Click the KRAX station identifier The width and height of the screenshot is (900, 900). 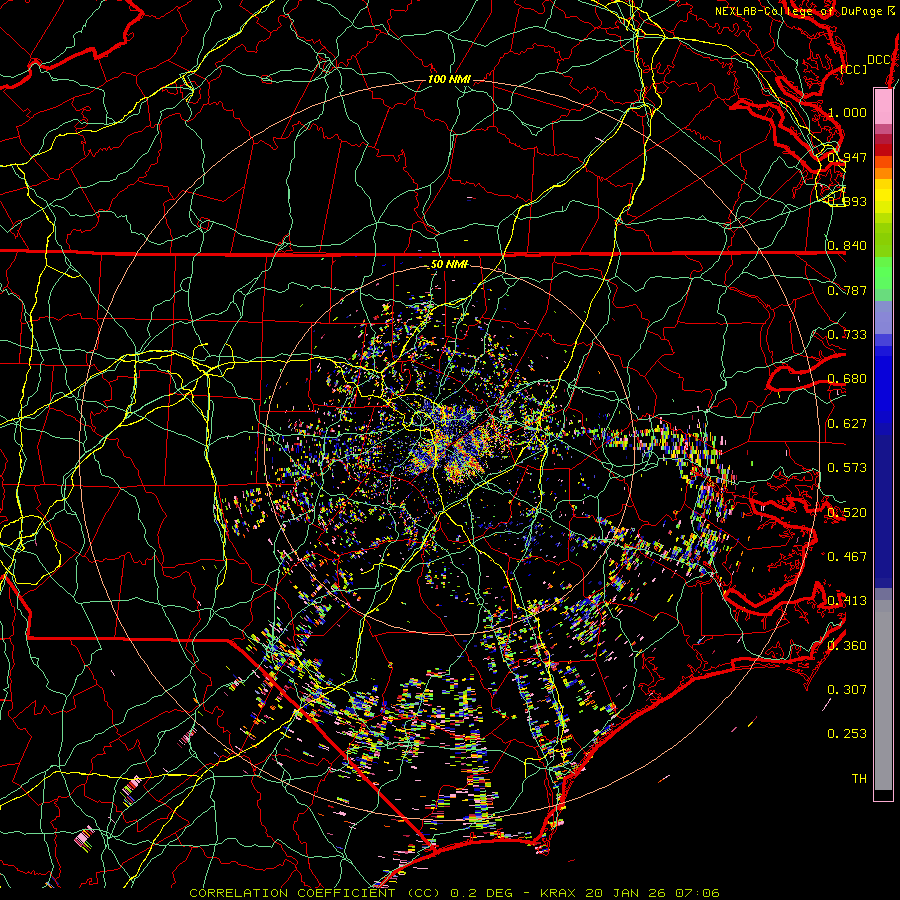pyautogui.click(x=557, y=893)
